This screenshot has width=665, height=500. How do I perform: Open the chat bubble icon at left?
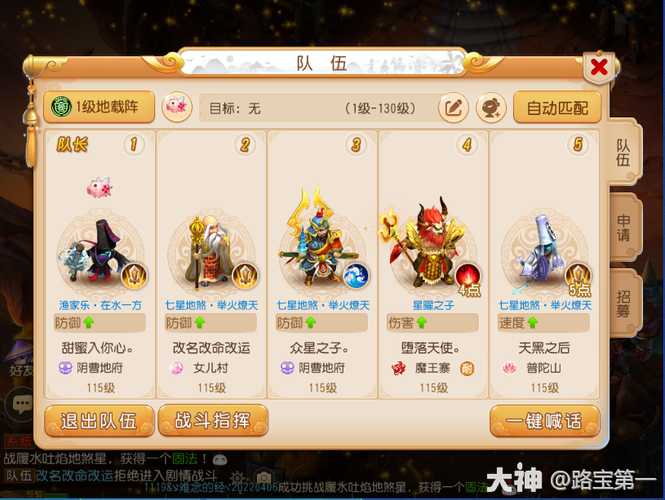coord(21,403)
